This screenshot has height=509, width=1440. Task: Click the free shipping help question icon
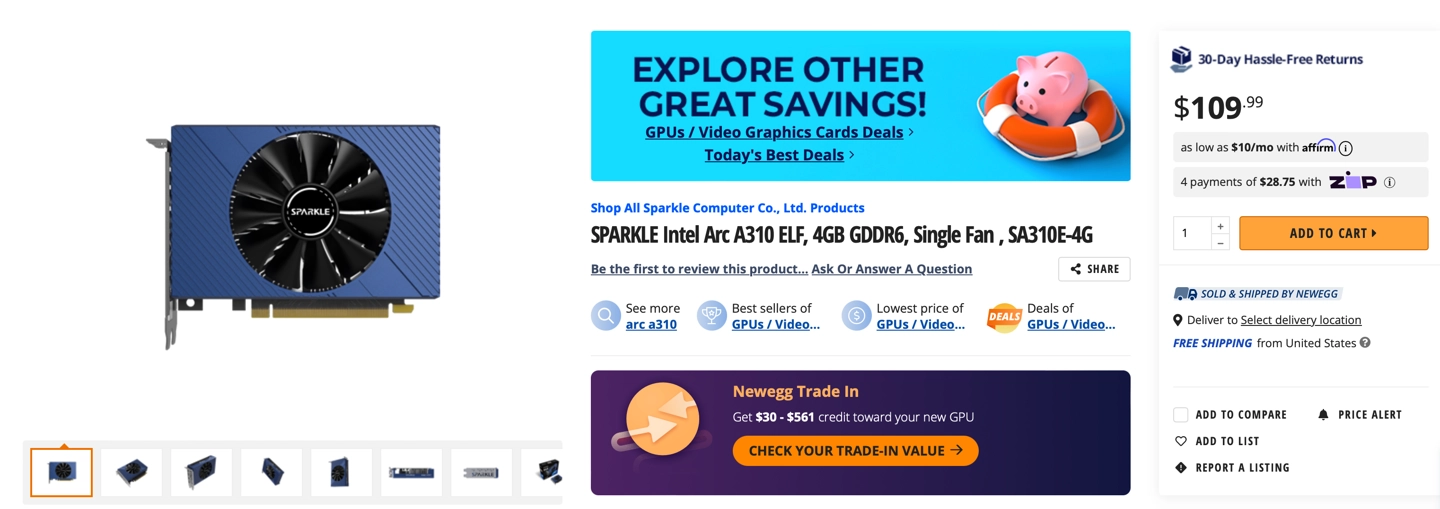click(1365, 343)
